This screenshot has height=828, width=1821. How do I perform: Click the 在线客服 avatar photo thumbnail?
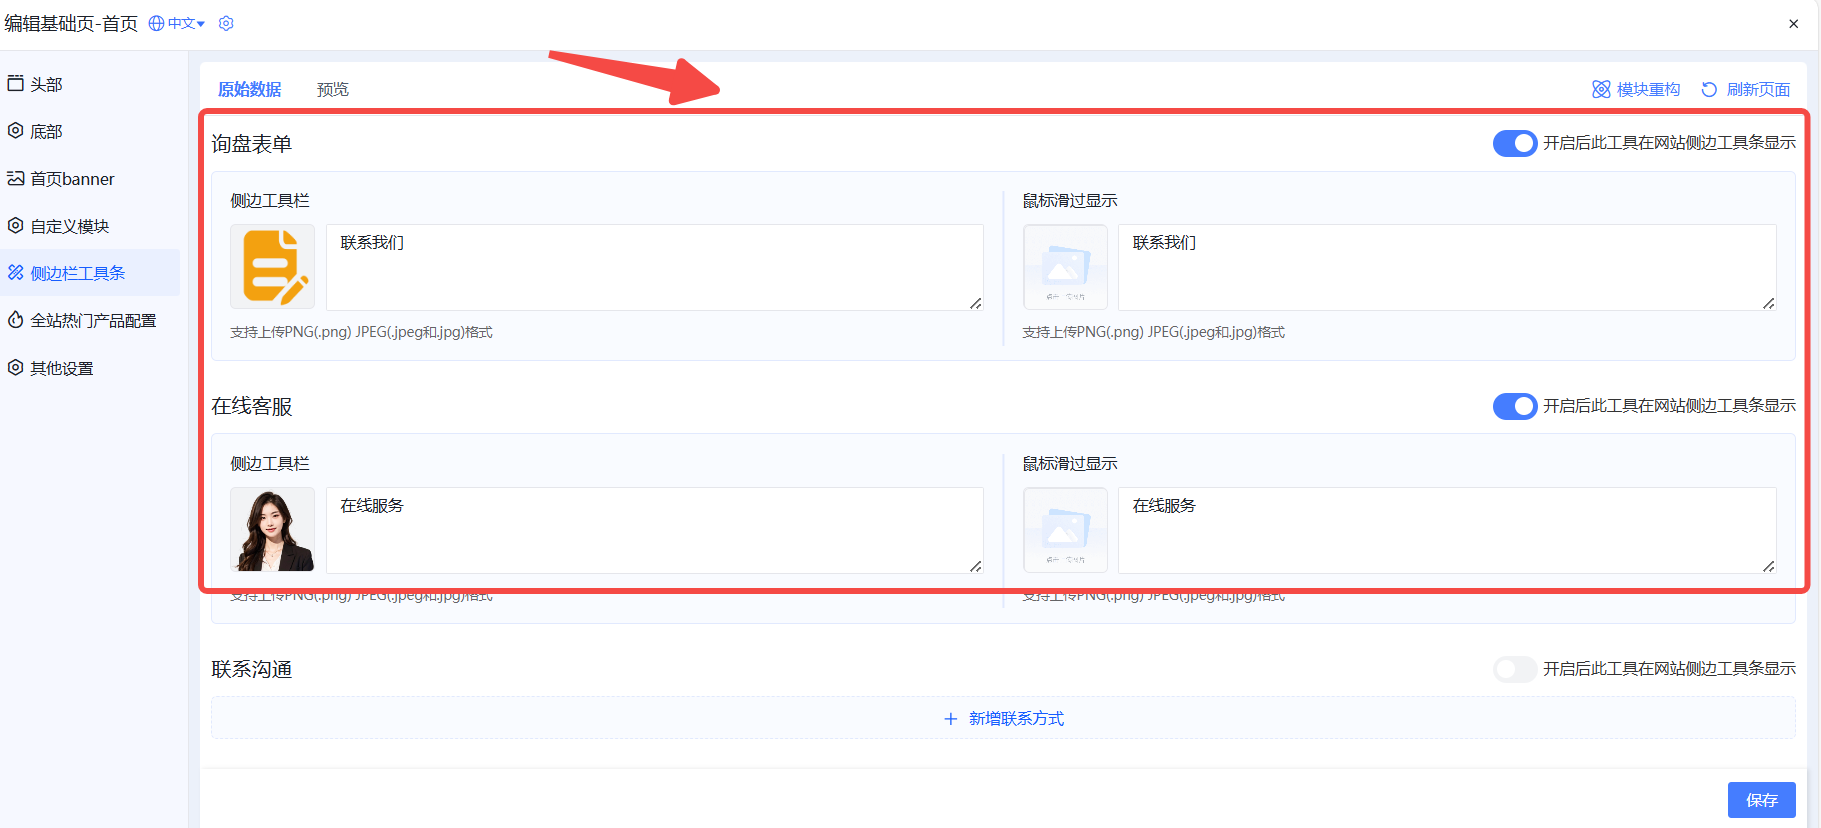272,529
